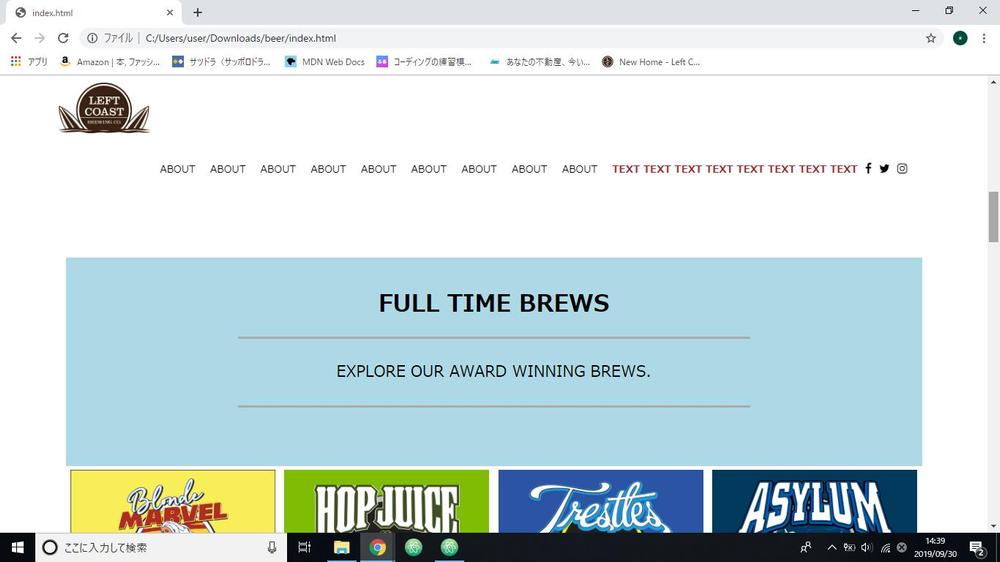The image size is (1000, 562).
Task: Open File Explorer from the taskbar
Action: point(342,547)
